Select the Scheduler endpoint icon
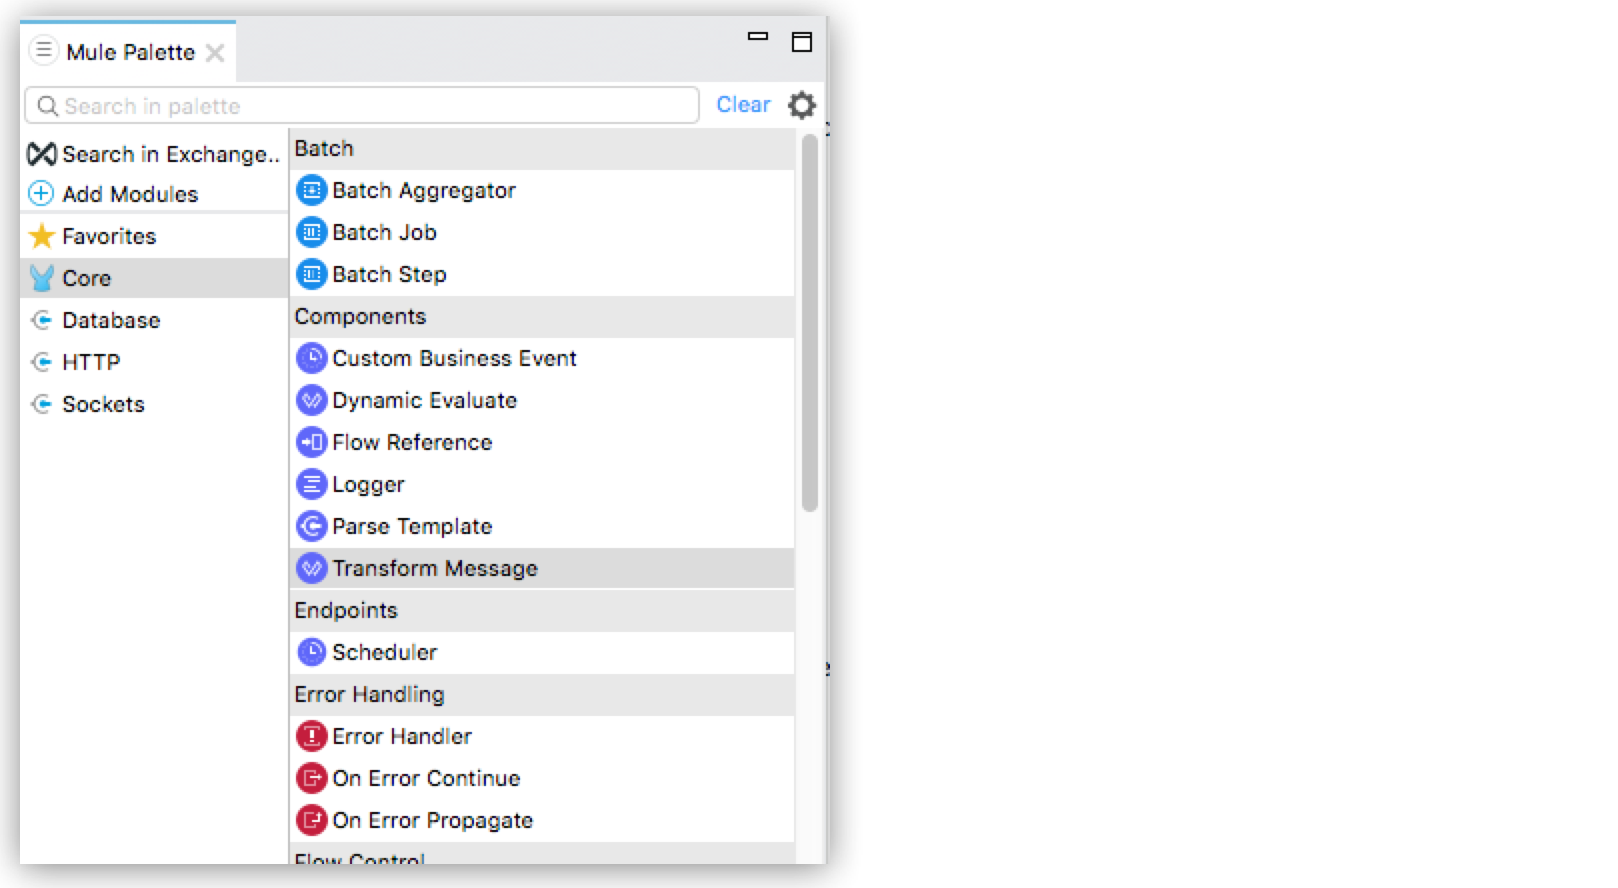Image resolution: width=1618 pixels, height=888 pixels. 312,652
